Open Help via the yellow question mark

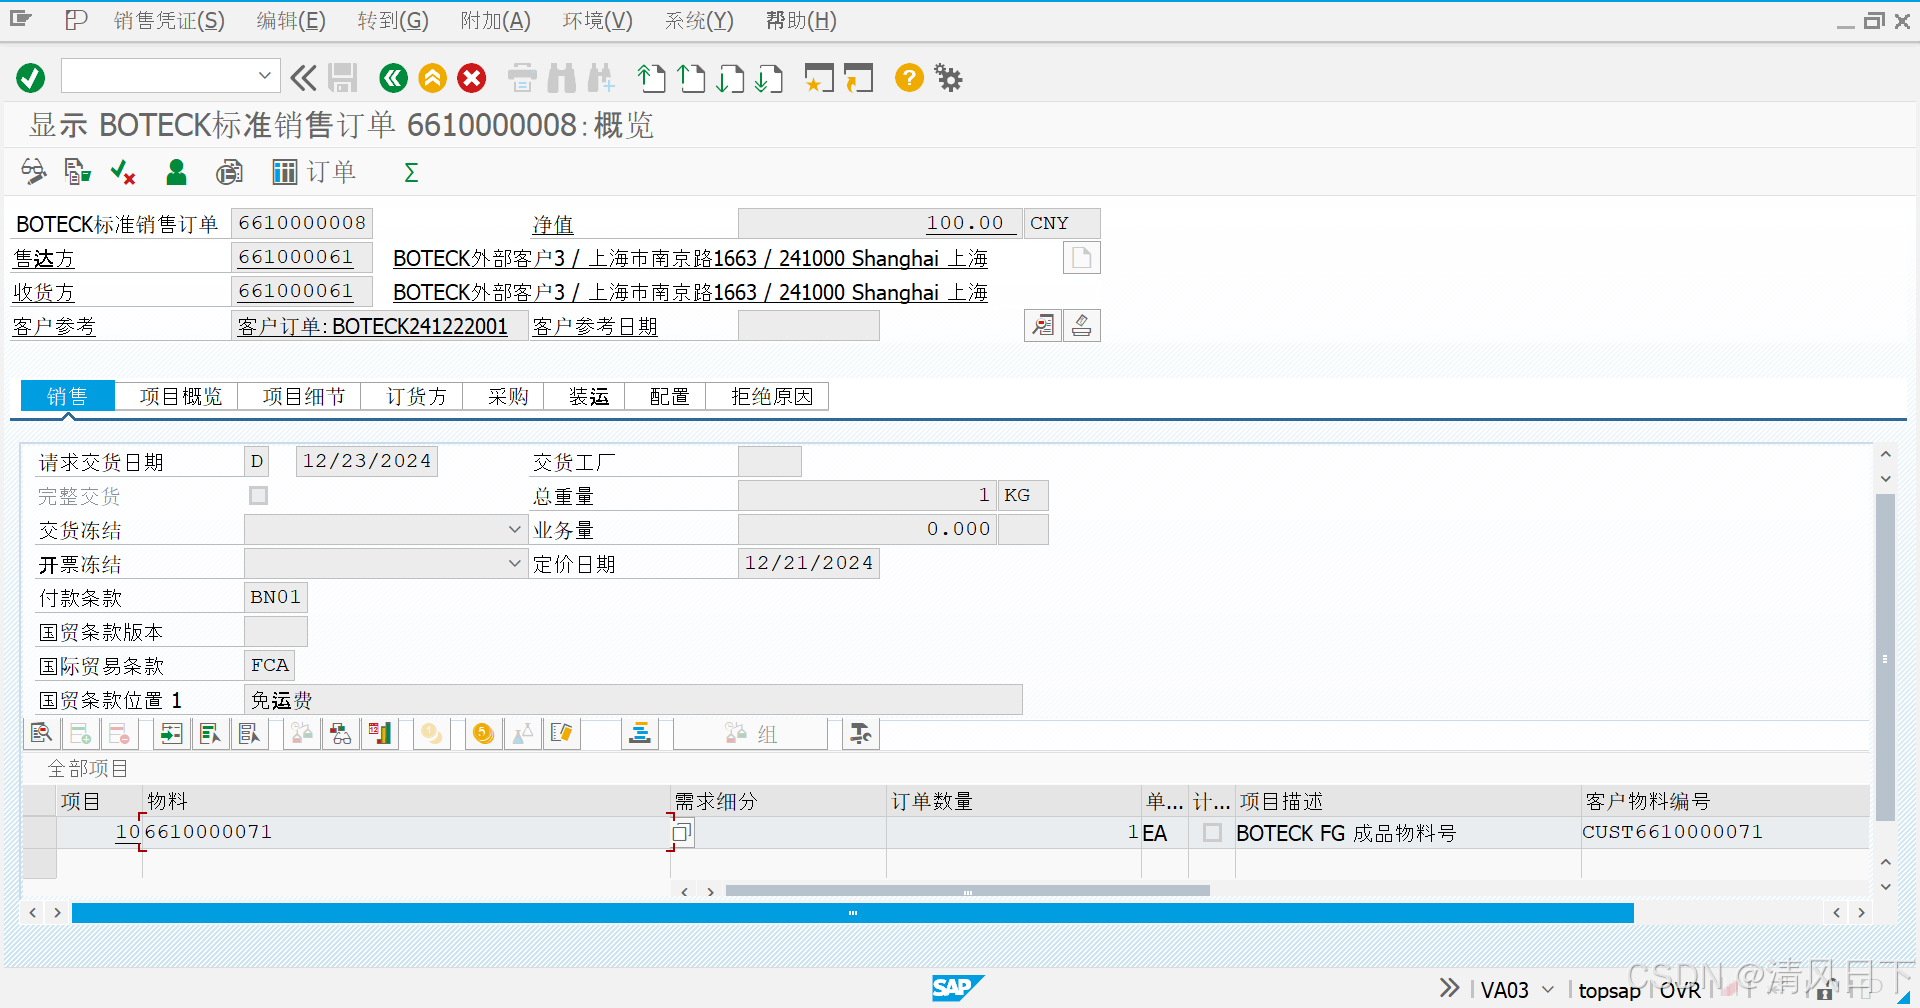(x=909, y=78)
